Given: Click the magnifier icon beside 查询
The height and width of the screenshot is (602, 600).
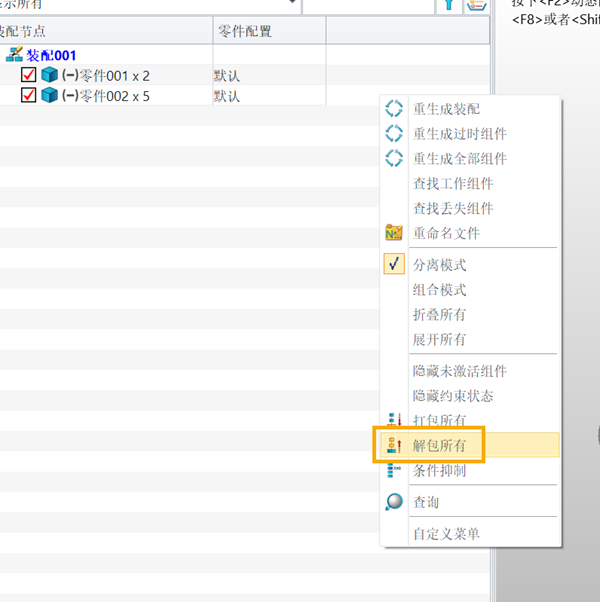Looking at the screenshot, I should [x=394, y=502].
